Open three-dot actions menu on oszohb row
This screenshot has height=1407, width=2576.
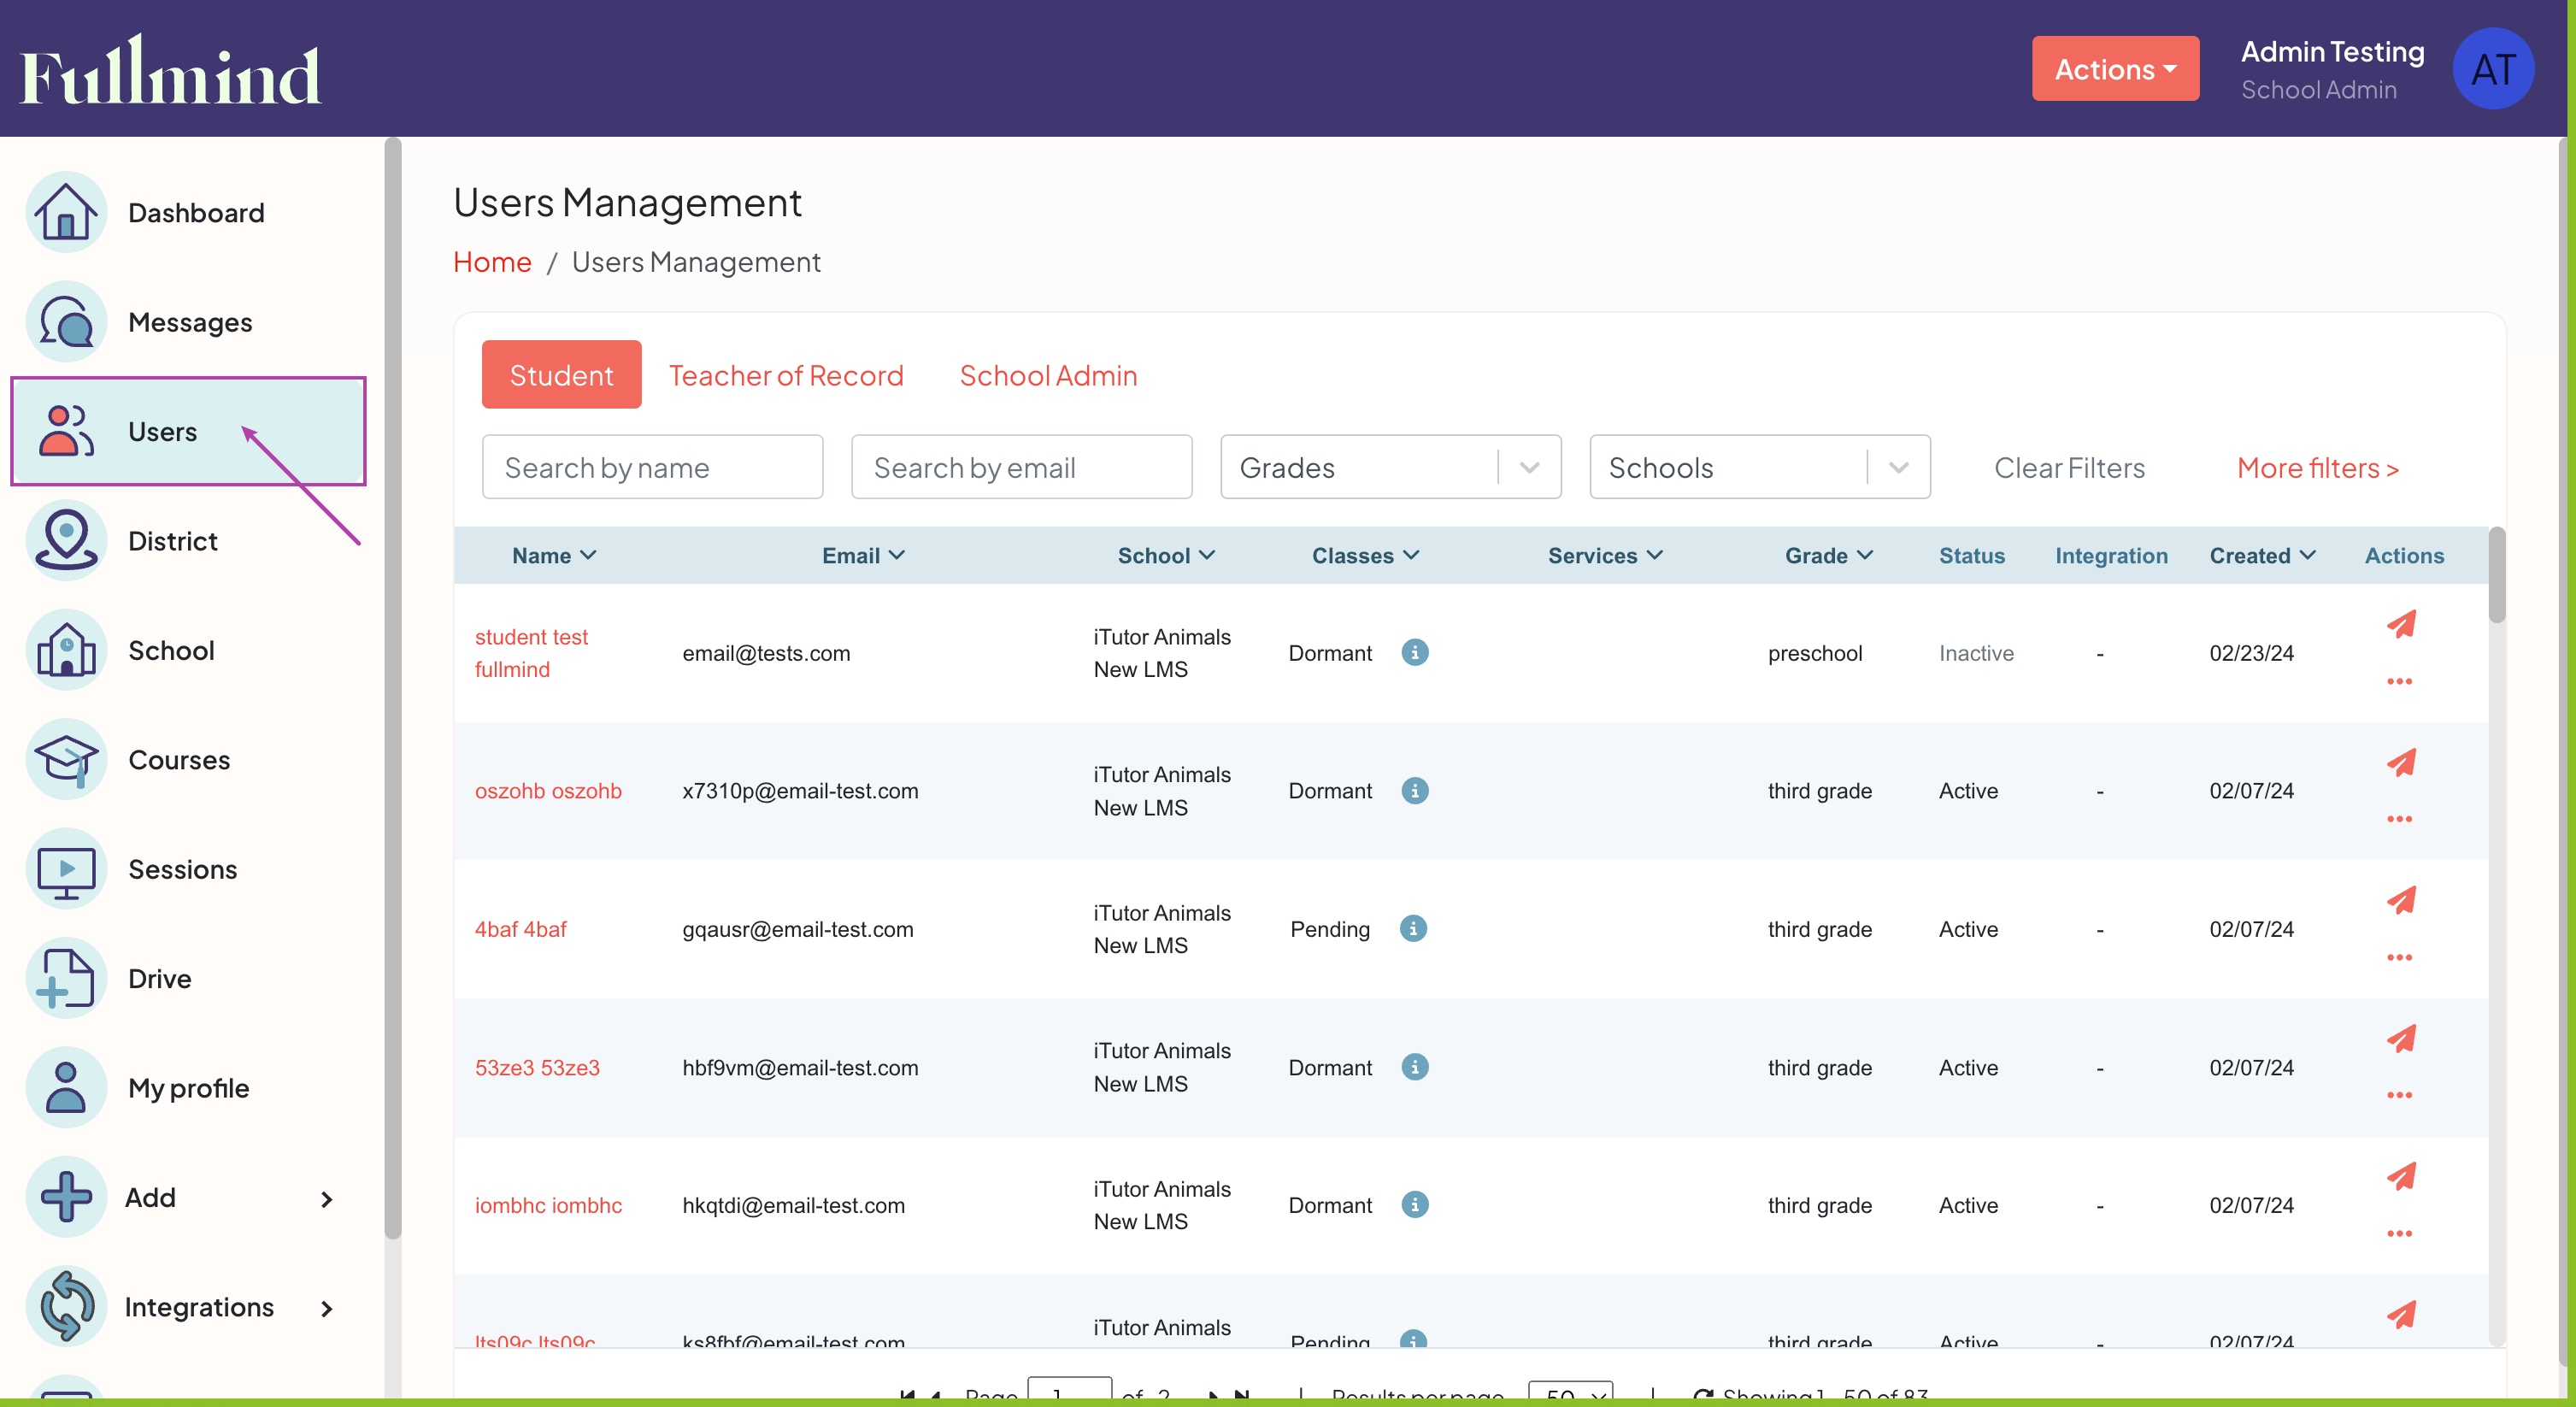2401,818
